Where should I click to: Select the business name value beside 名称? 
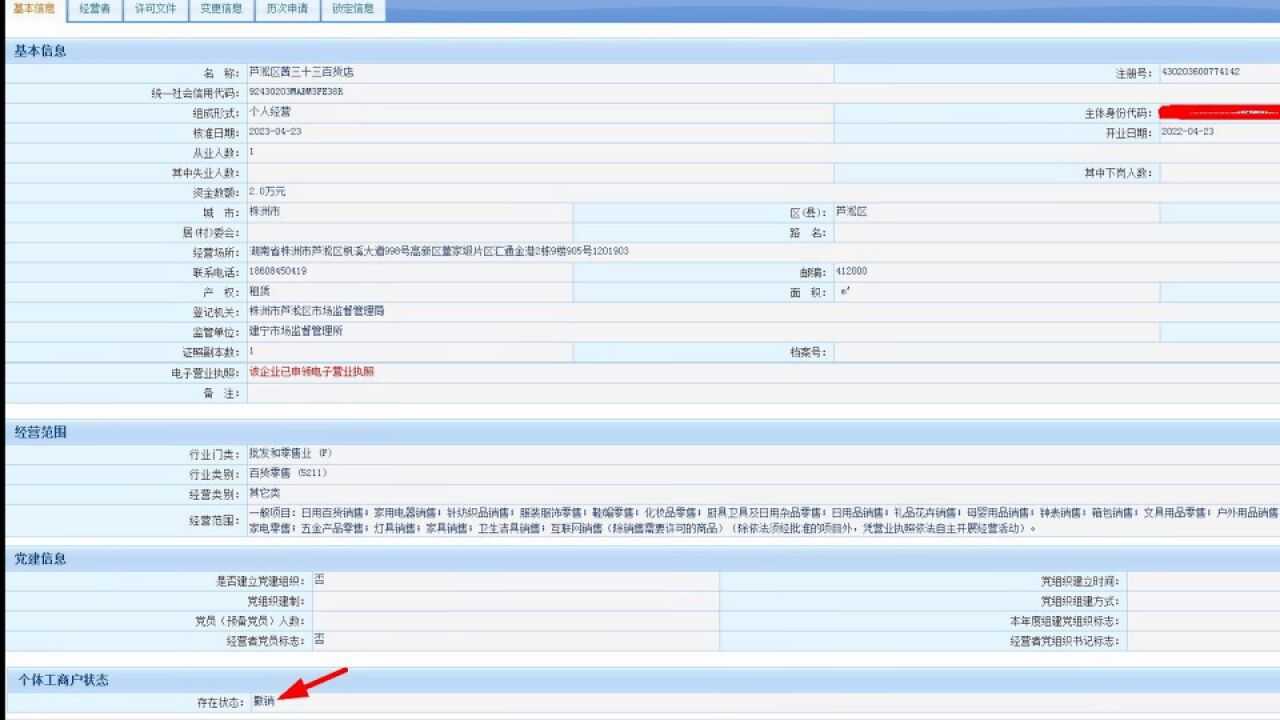(x=301, y=73)
